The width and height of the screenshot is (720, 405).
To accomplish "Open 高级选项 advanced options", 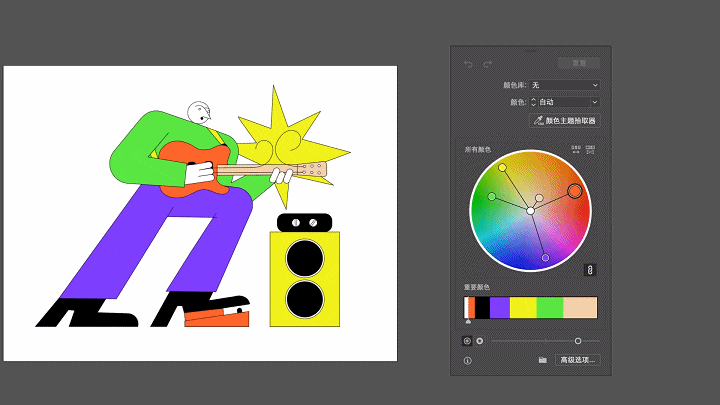I will (578, 359).
